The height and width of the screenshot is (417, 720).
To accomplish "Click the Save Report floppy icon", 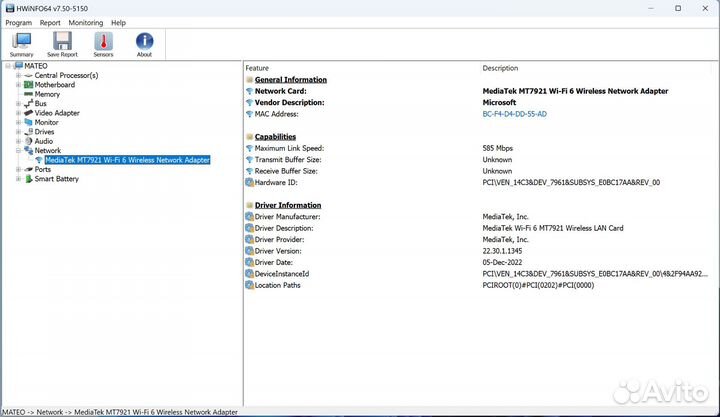I will 62,43.
